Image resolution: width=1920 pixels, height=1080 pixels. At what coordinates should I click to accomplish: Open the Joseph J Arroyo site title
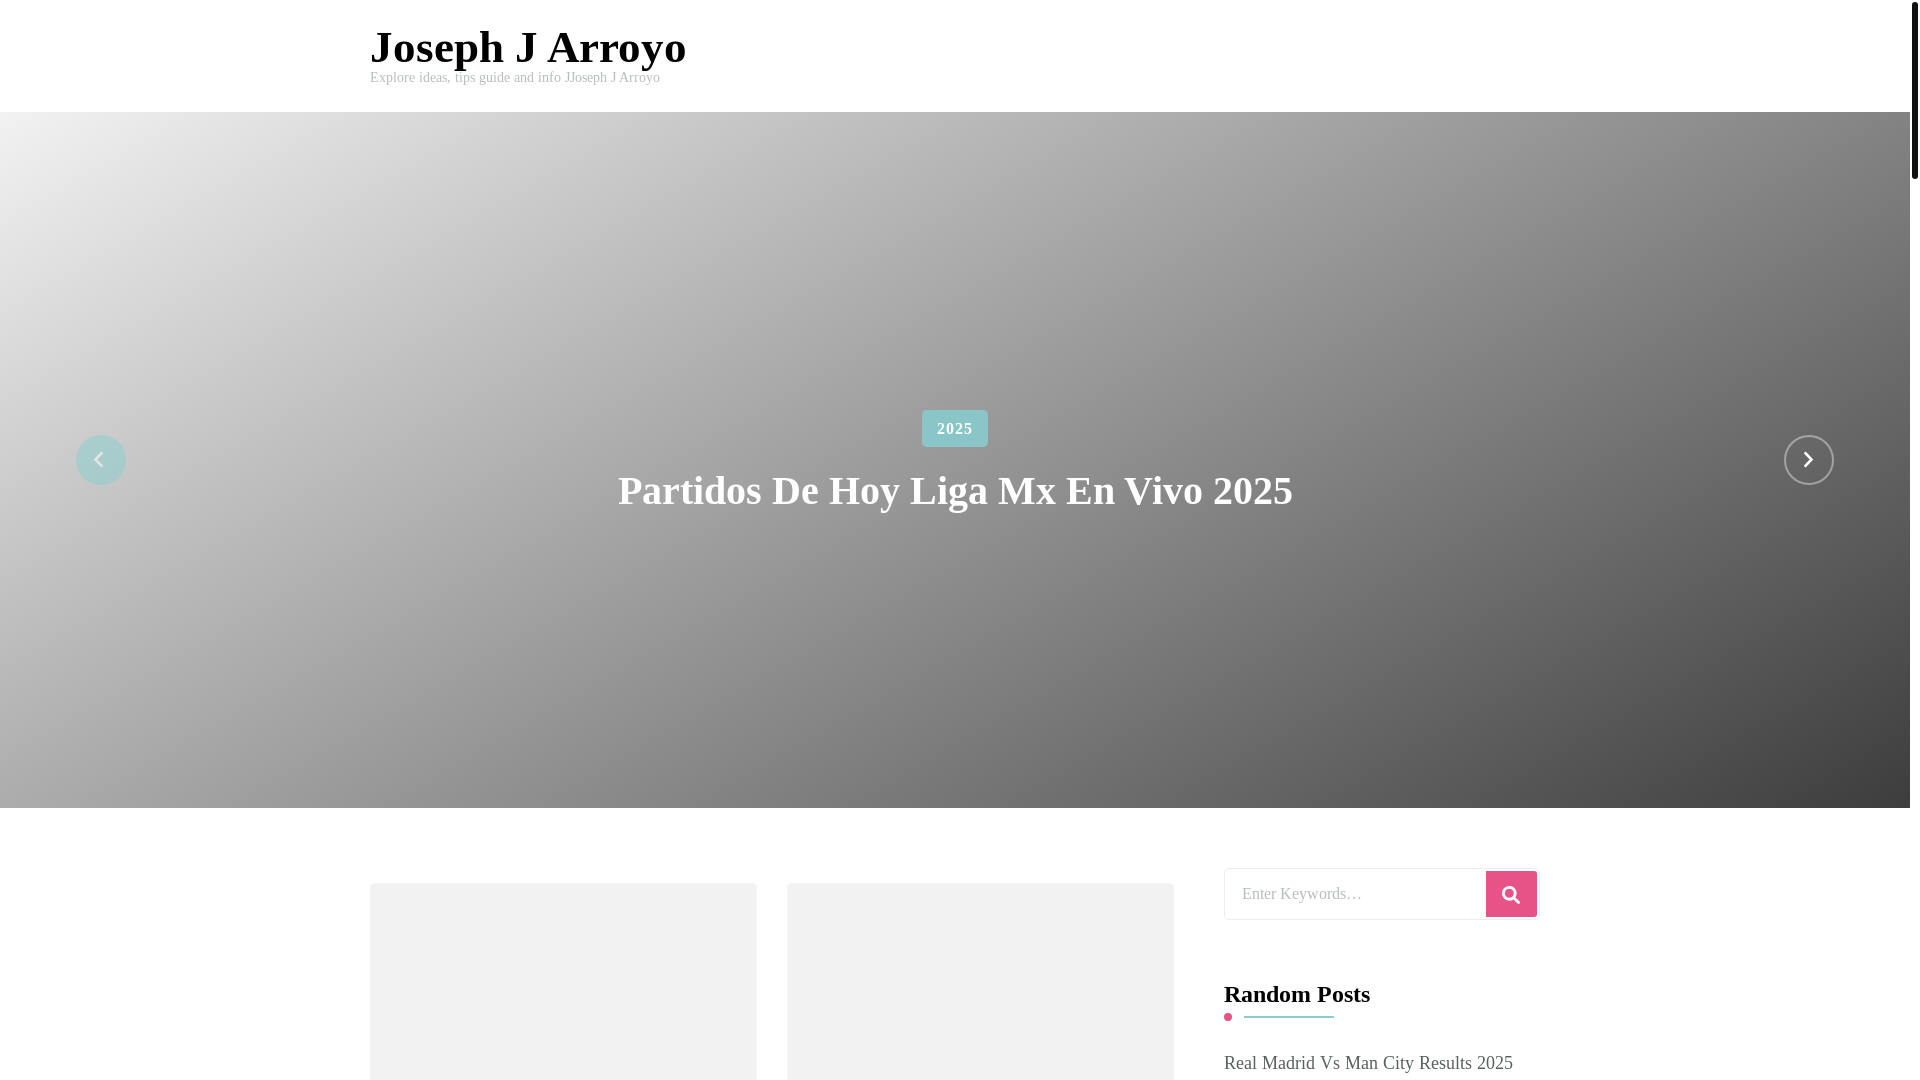pyautogui.click(x=528, y=47)
